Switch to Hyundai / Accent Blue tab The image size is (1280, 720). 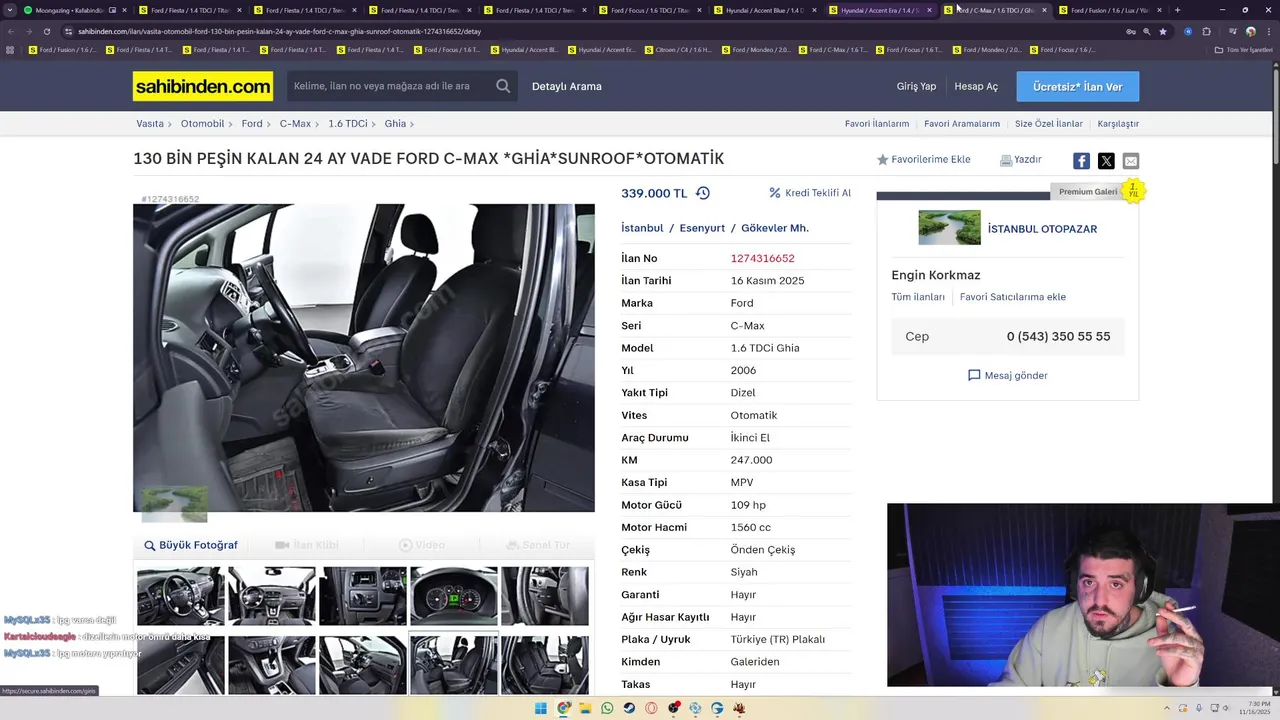765,10
